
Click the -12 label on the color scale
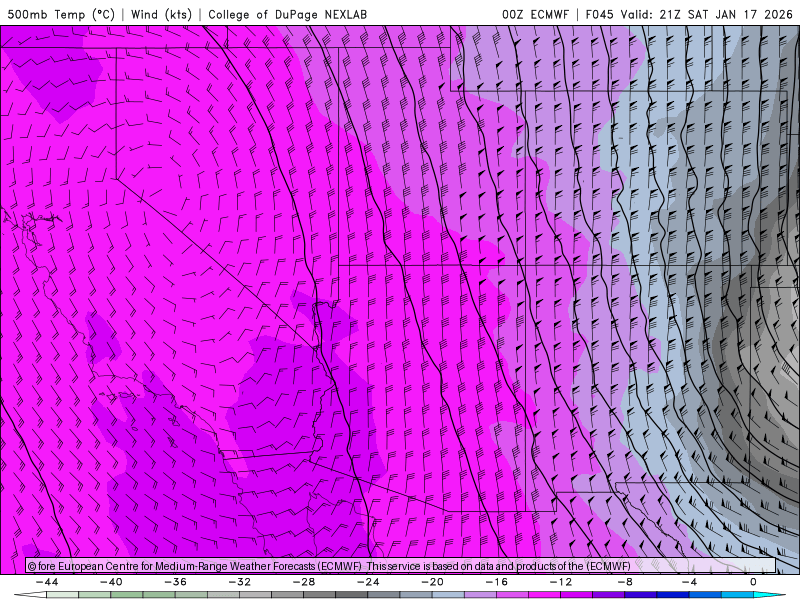click(561, 582)
